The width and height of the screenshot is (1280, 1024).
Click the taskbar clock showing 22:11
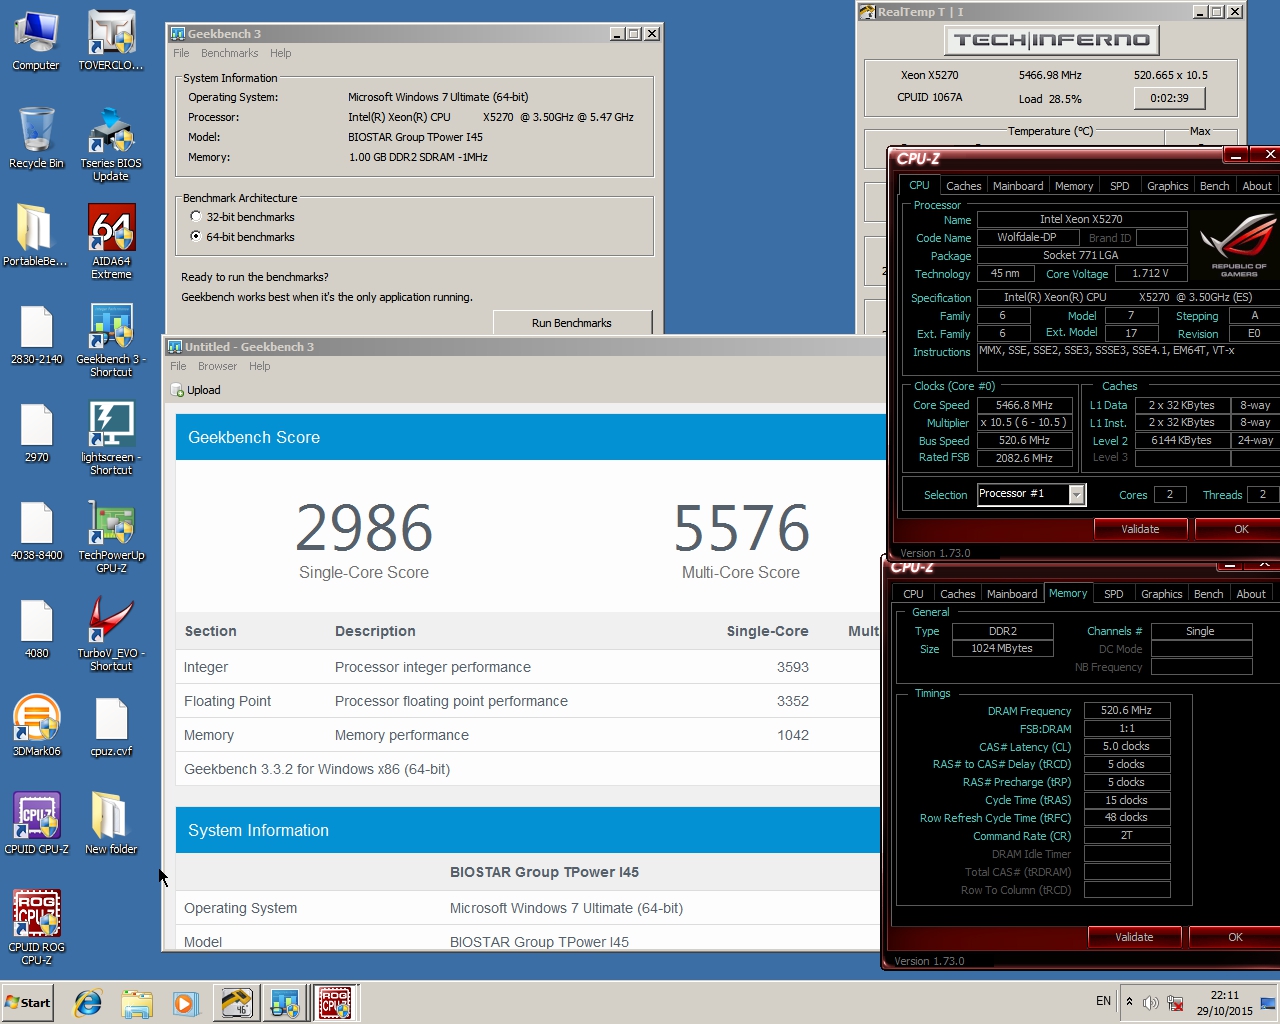[x=1224, y=1003]
